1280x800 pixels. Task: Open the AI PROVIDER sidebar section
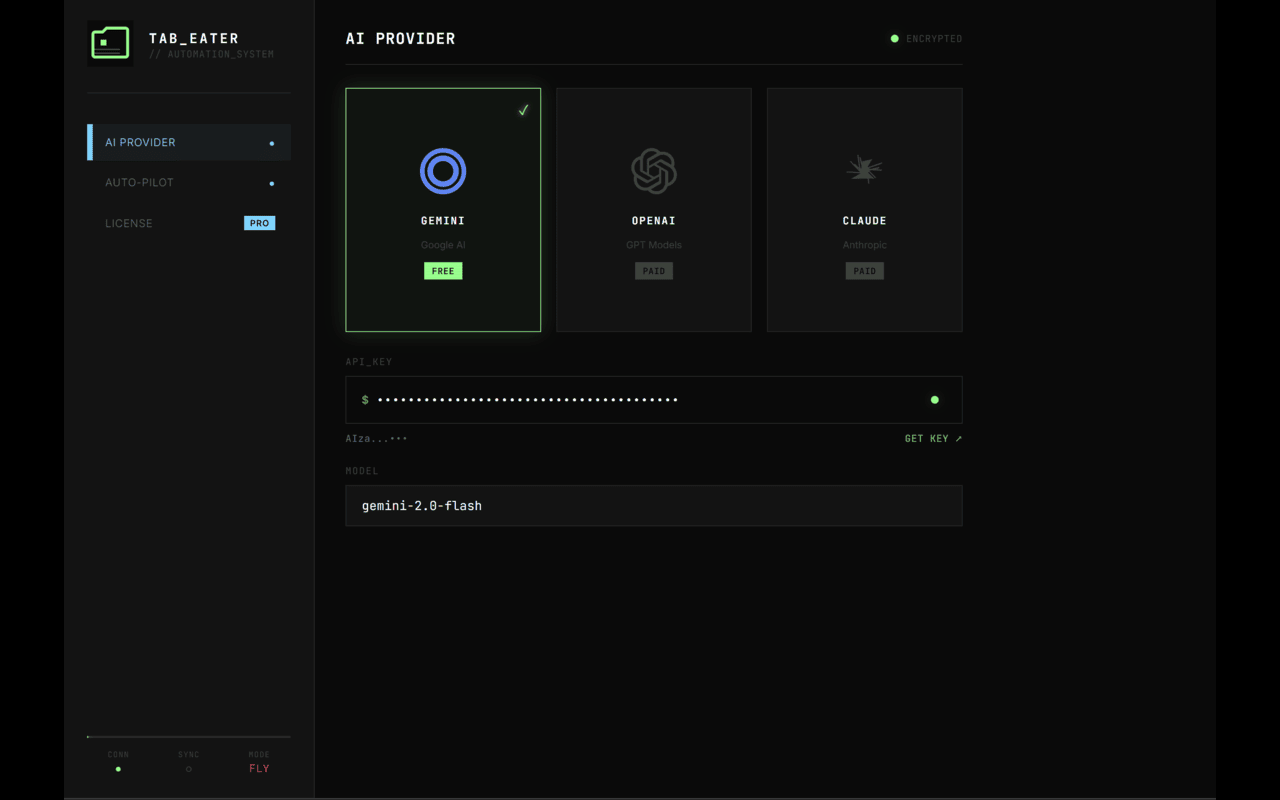coord(189,142)
